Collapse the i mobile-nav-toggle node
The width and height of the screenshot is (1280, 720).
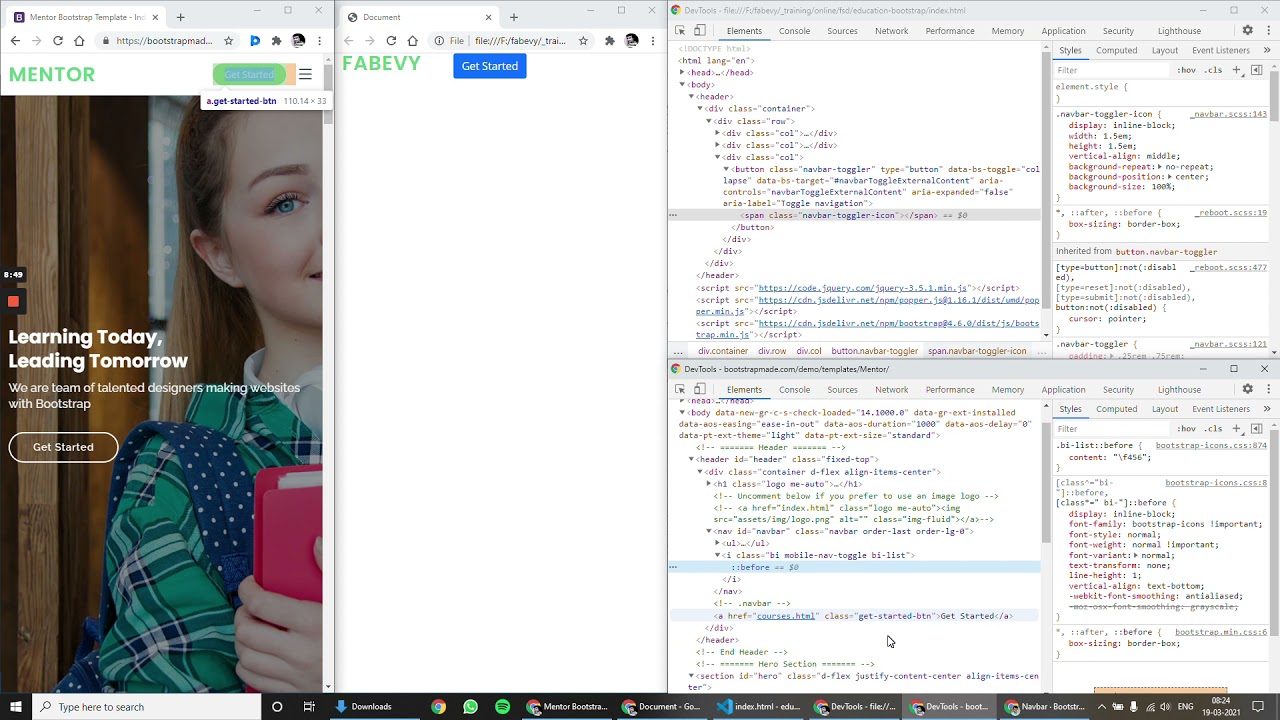(x=717, y=556)
